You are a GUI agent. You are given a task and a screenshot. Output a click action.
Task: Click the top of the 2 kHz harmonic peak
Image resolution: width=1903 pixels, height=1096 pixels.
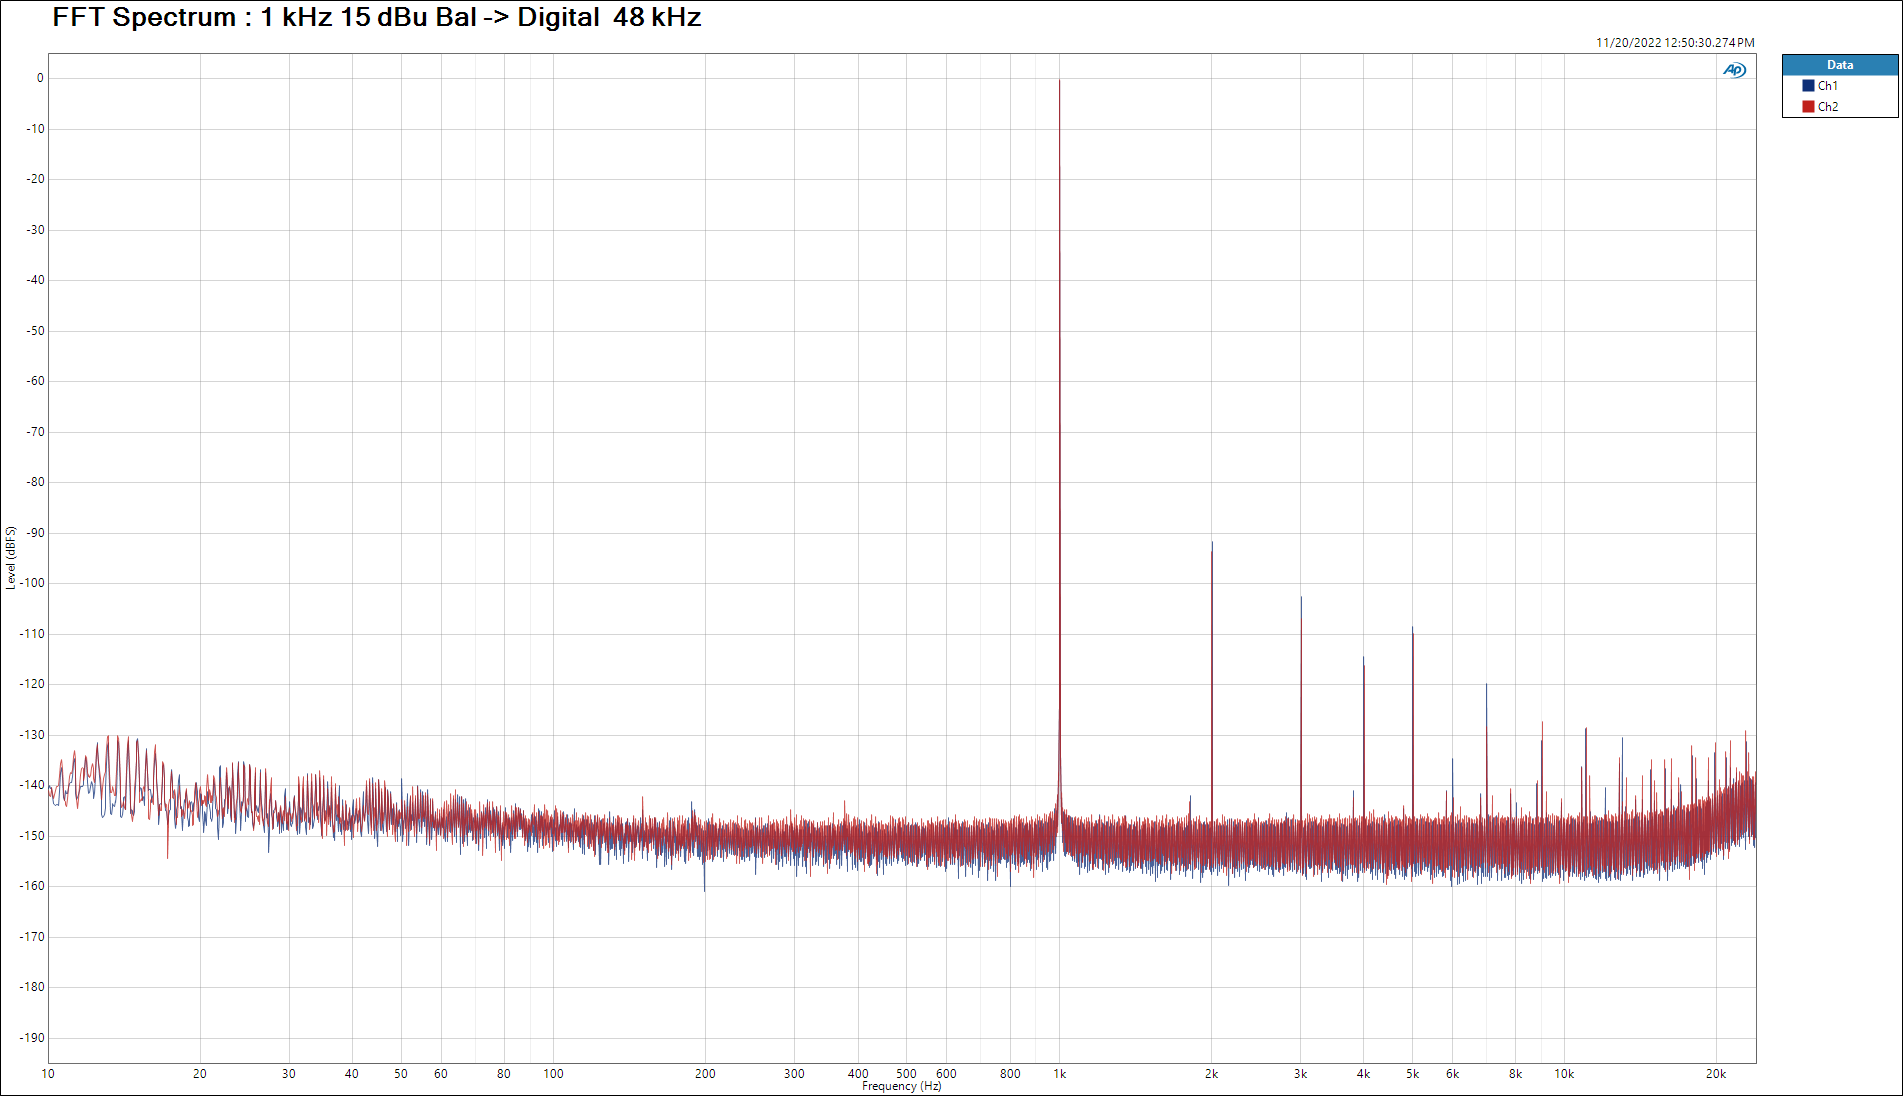(1212, 544)
